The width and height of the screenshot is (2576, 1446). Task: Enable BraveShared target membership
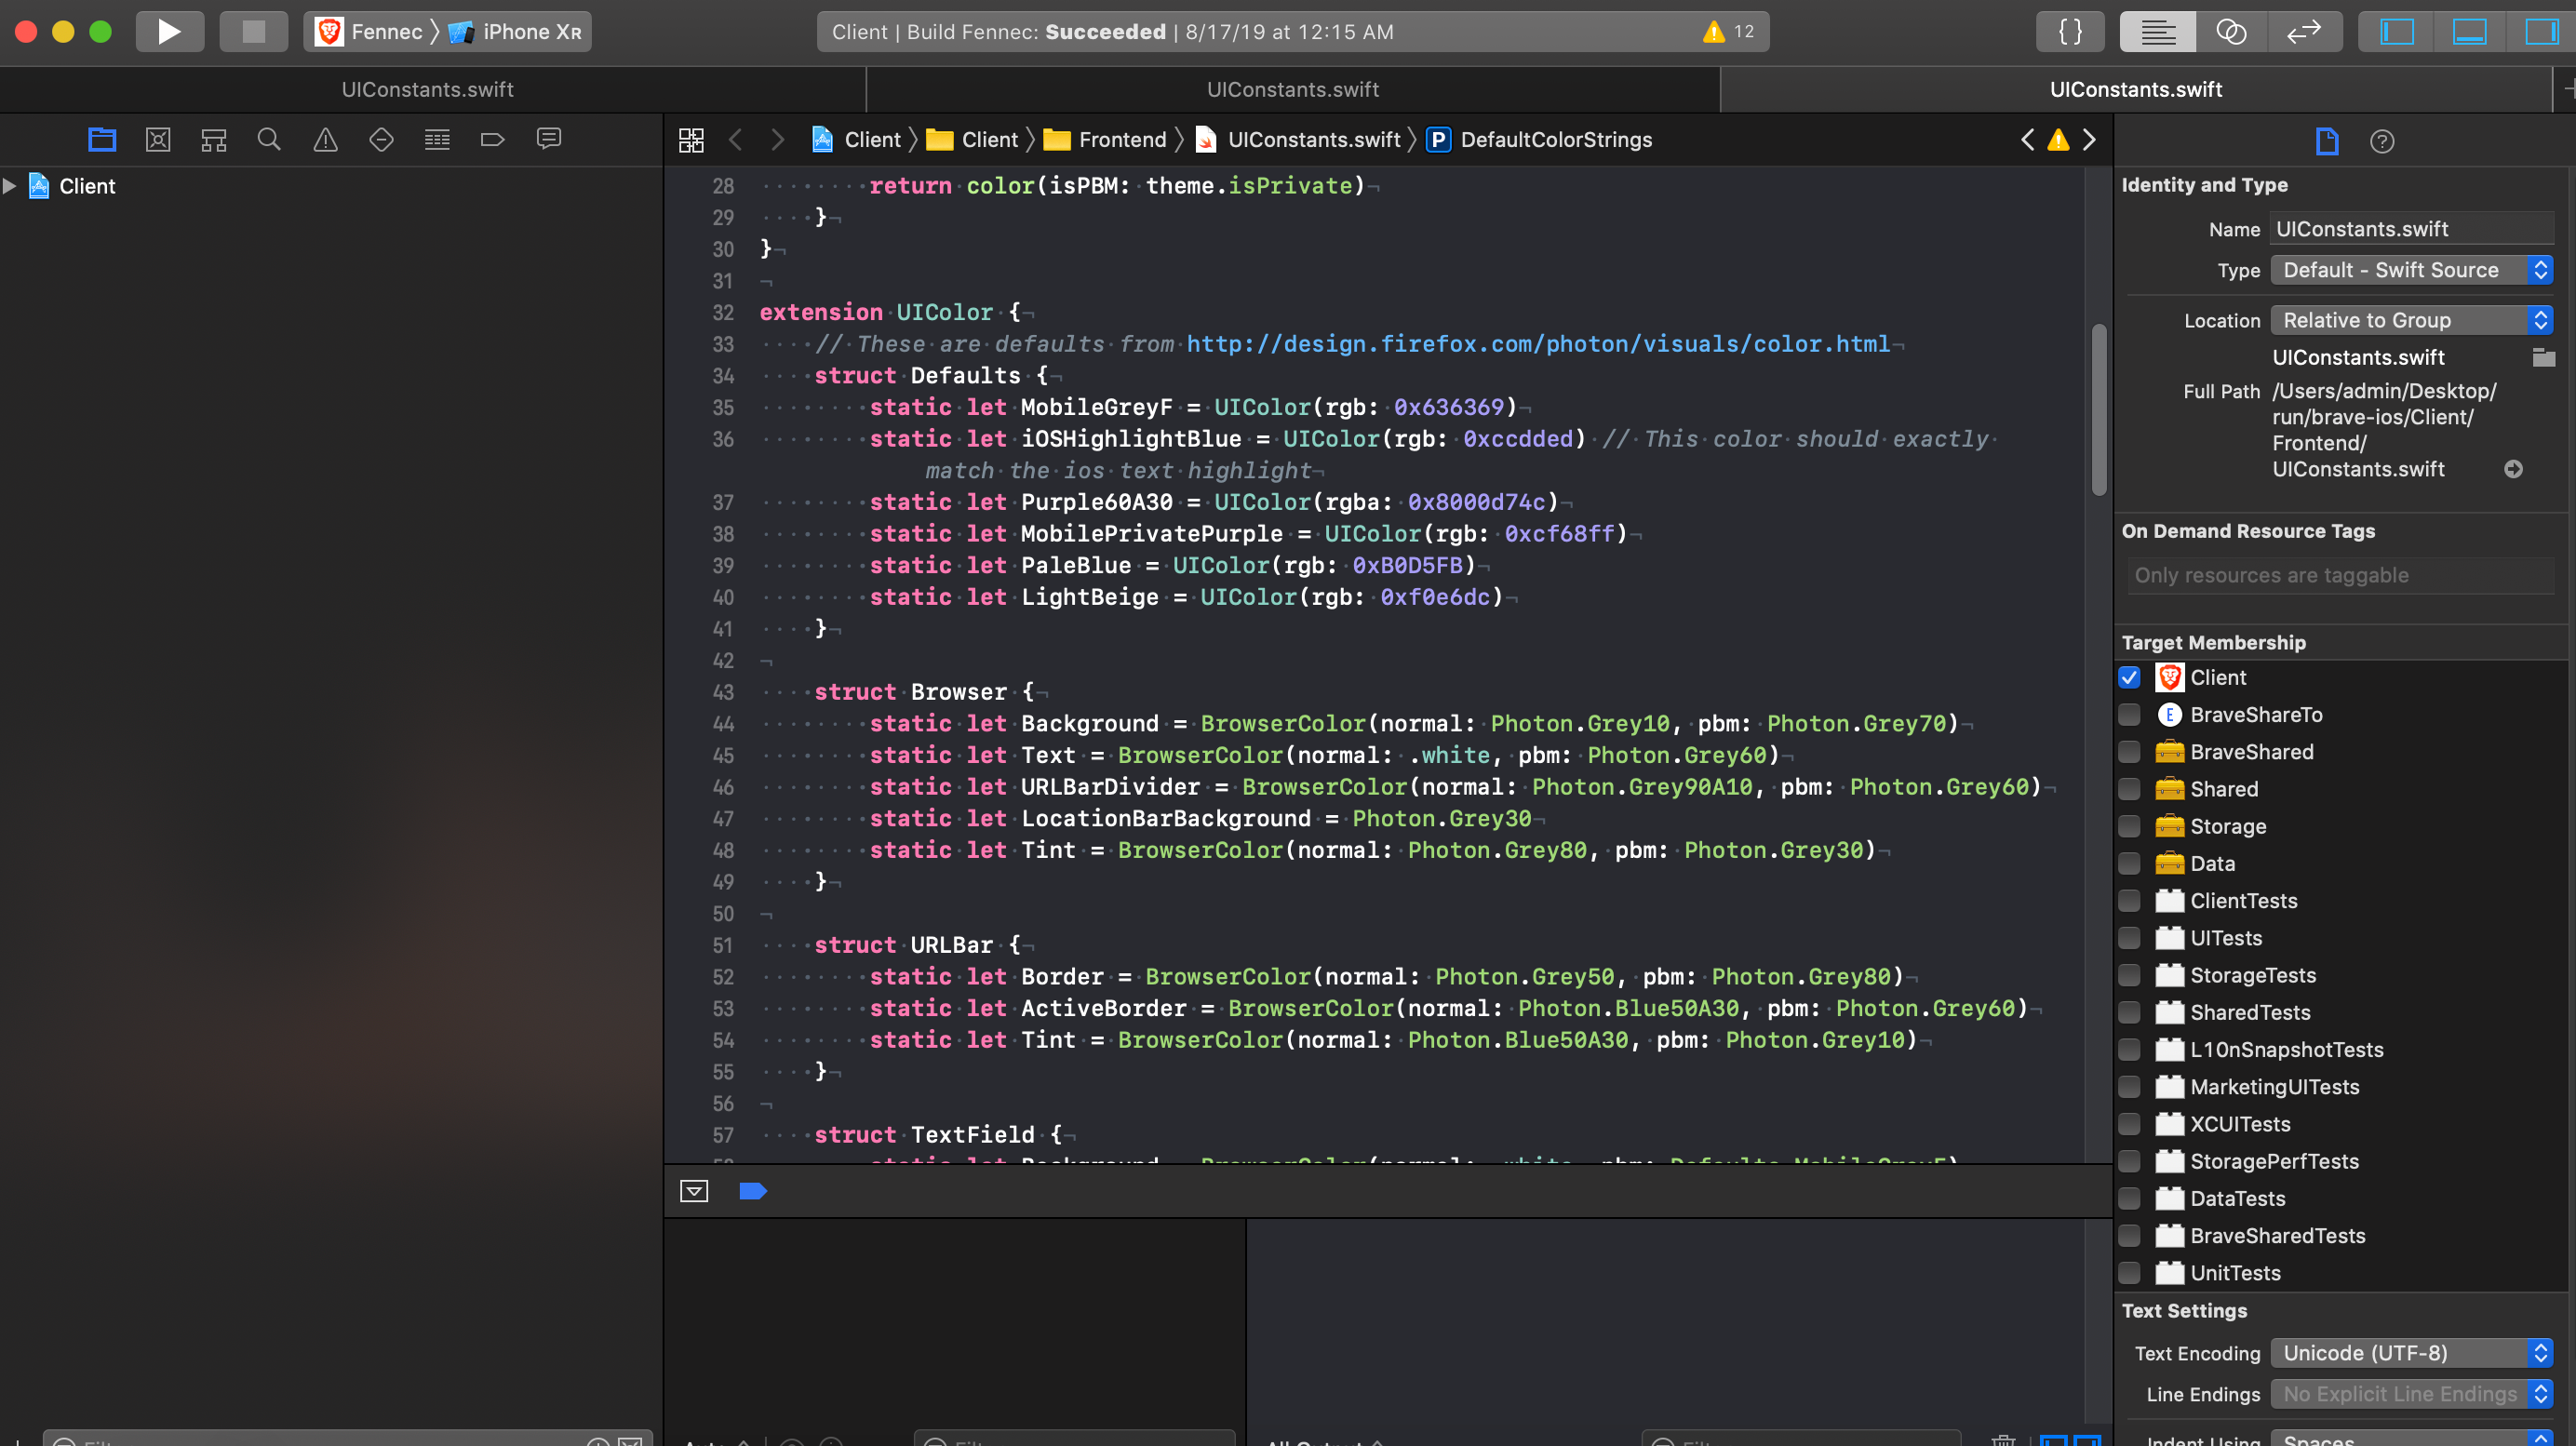click(2130, 752)
